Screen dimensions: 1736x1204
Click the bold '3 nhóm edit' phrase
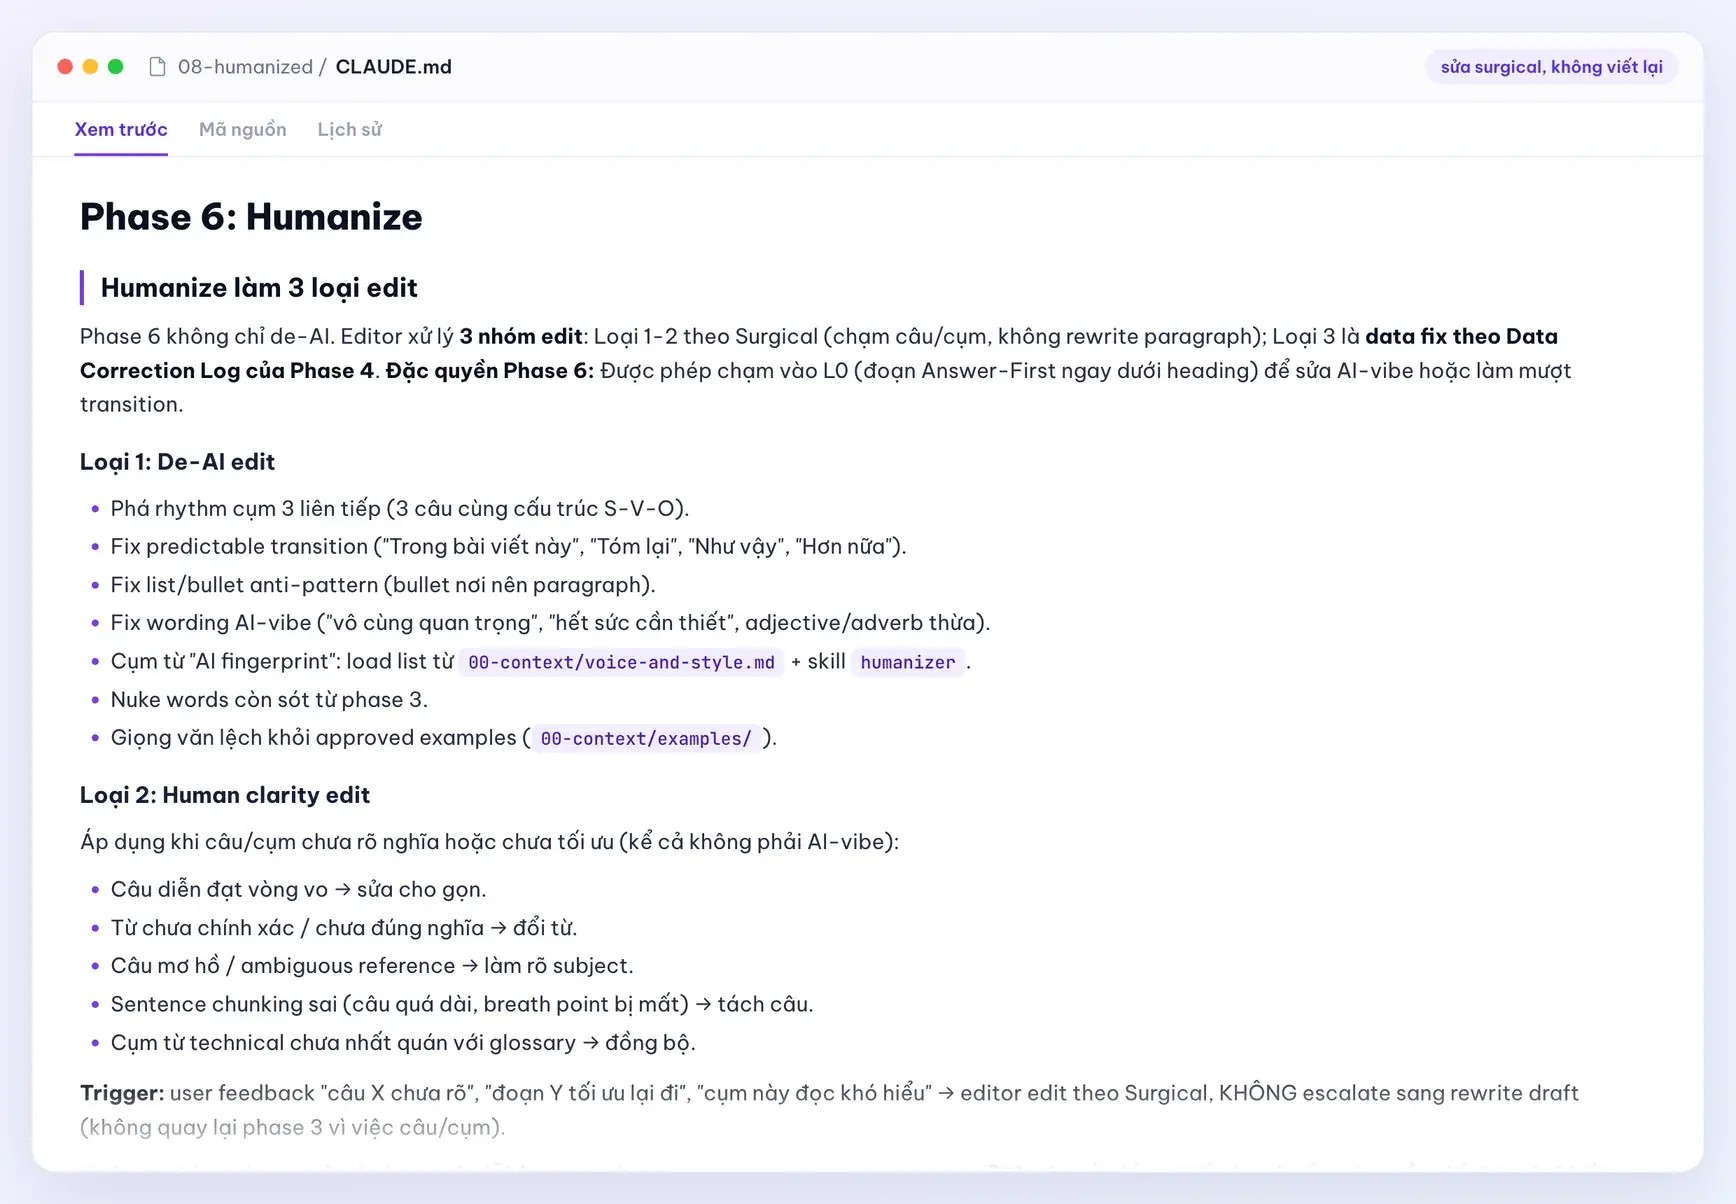click(x=521, y=336)
